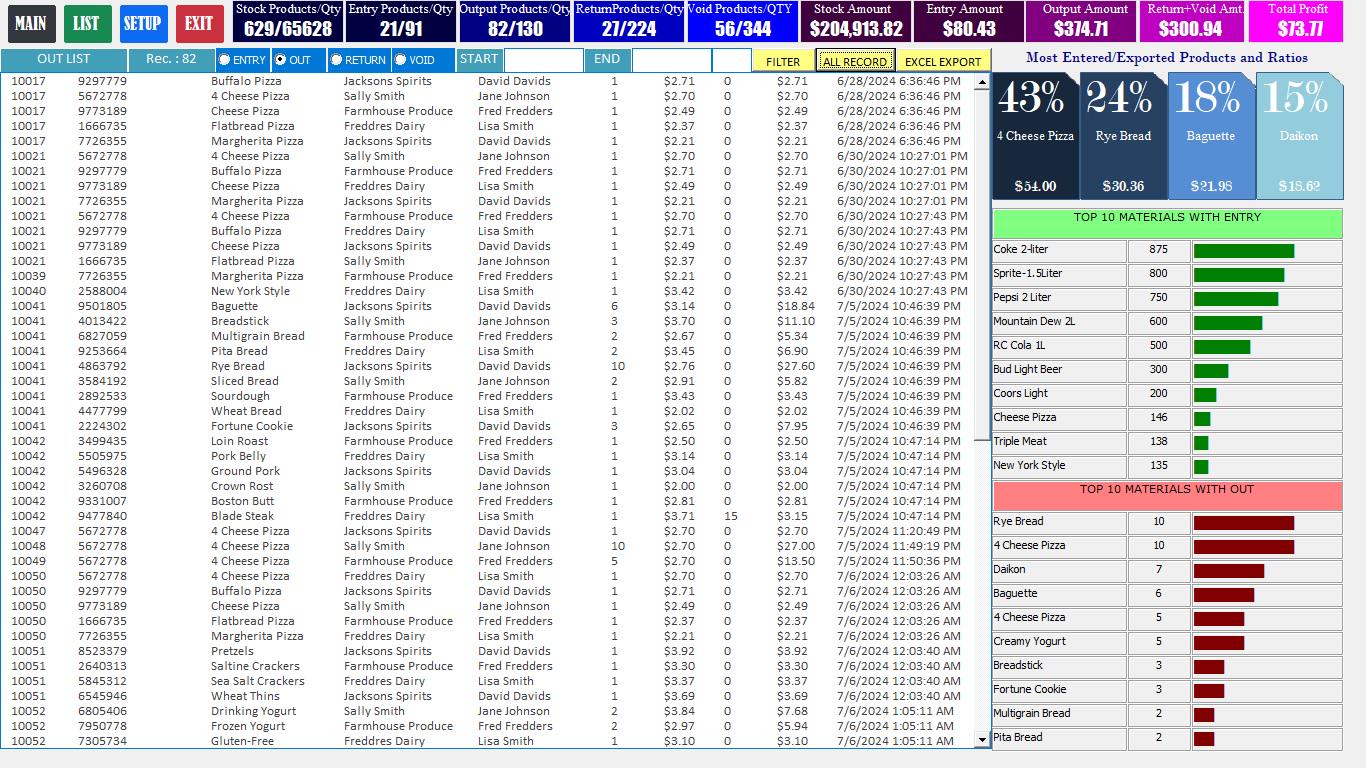Click the TOP 10 MATERIALS WITH OUT header
Viewport: 1366px width, 768px height.
1167,495
